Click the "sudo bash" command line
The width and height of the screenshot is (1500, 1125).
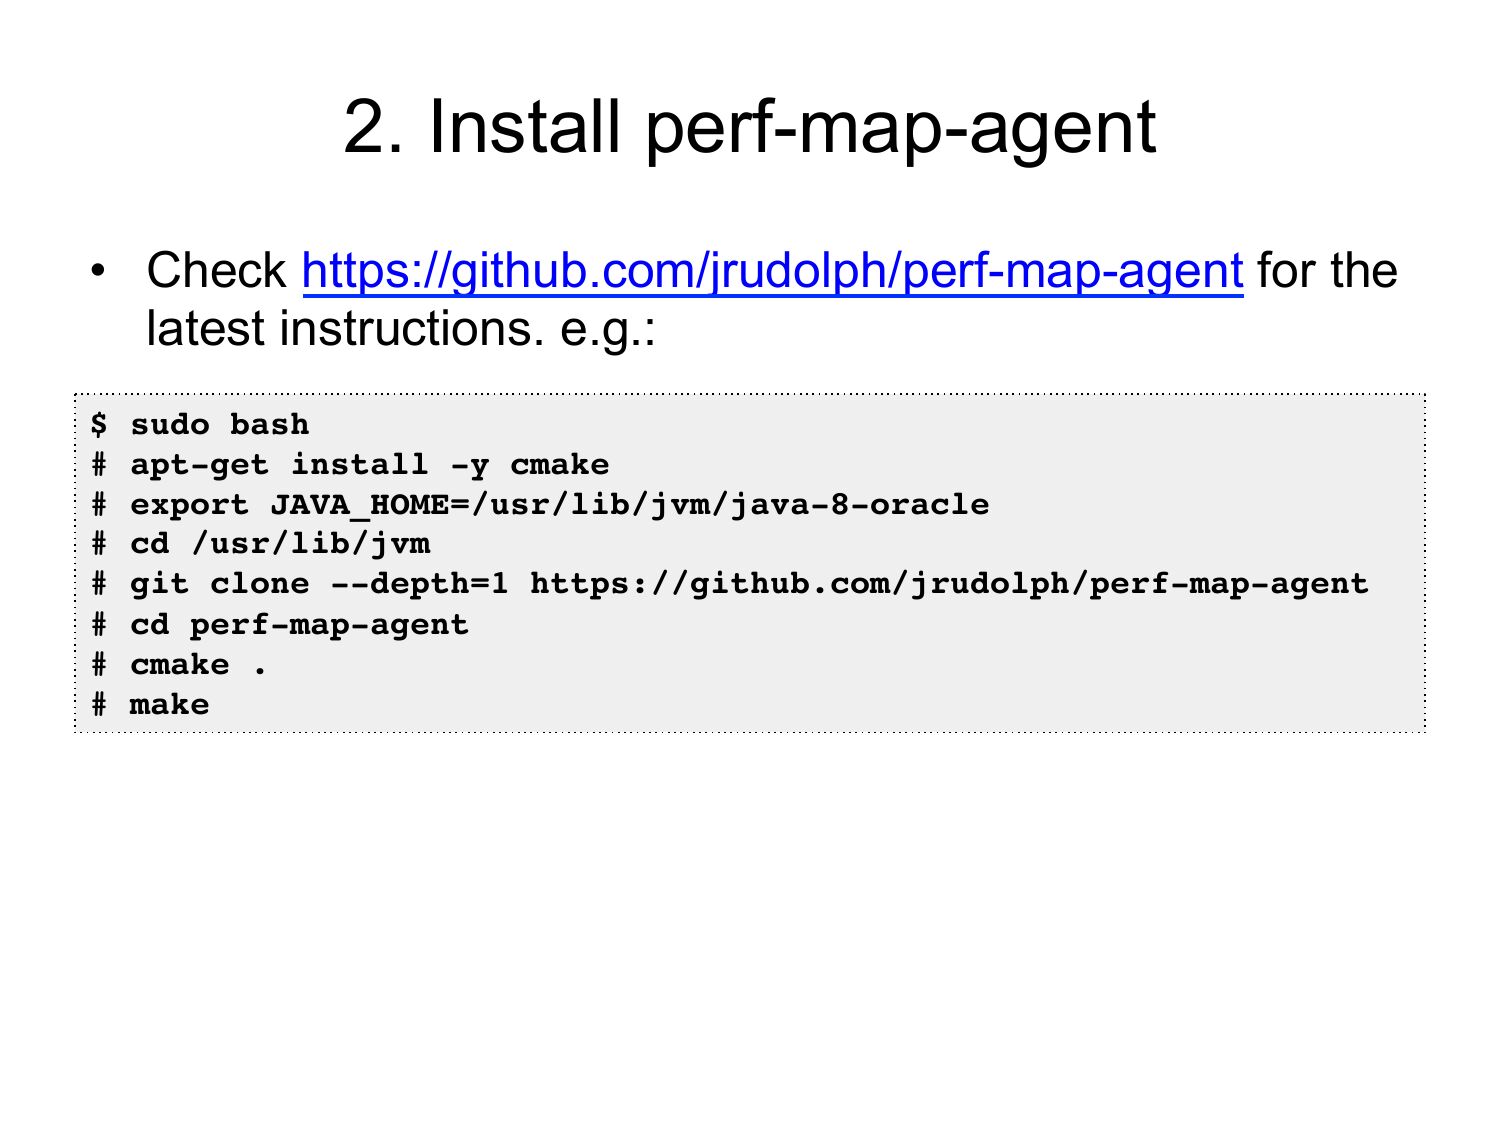coord(219,425)
